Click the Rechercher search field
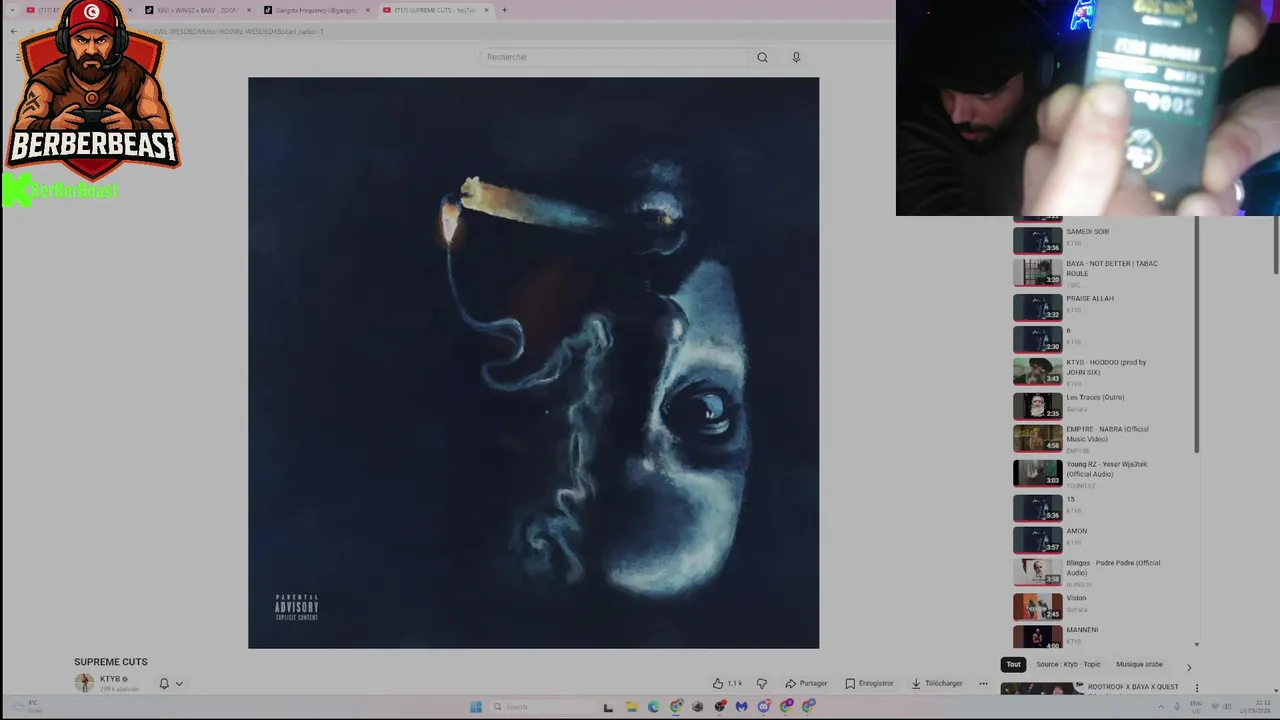The image size is (1280, 720). click(613, 57)
